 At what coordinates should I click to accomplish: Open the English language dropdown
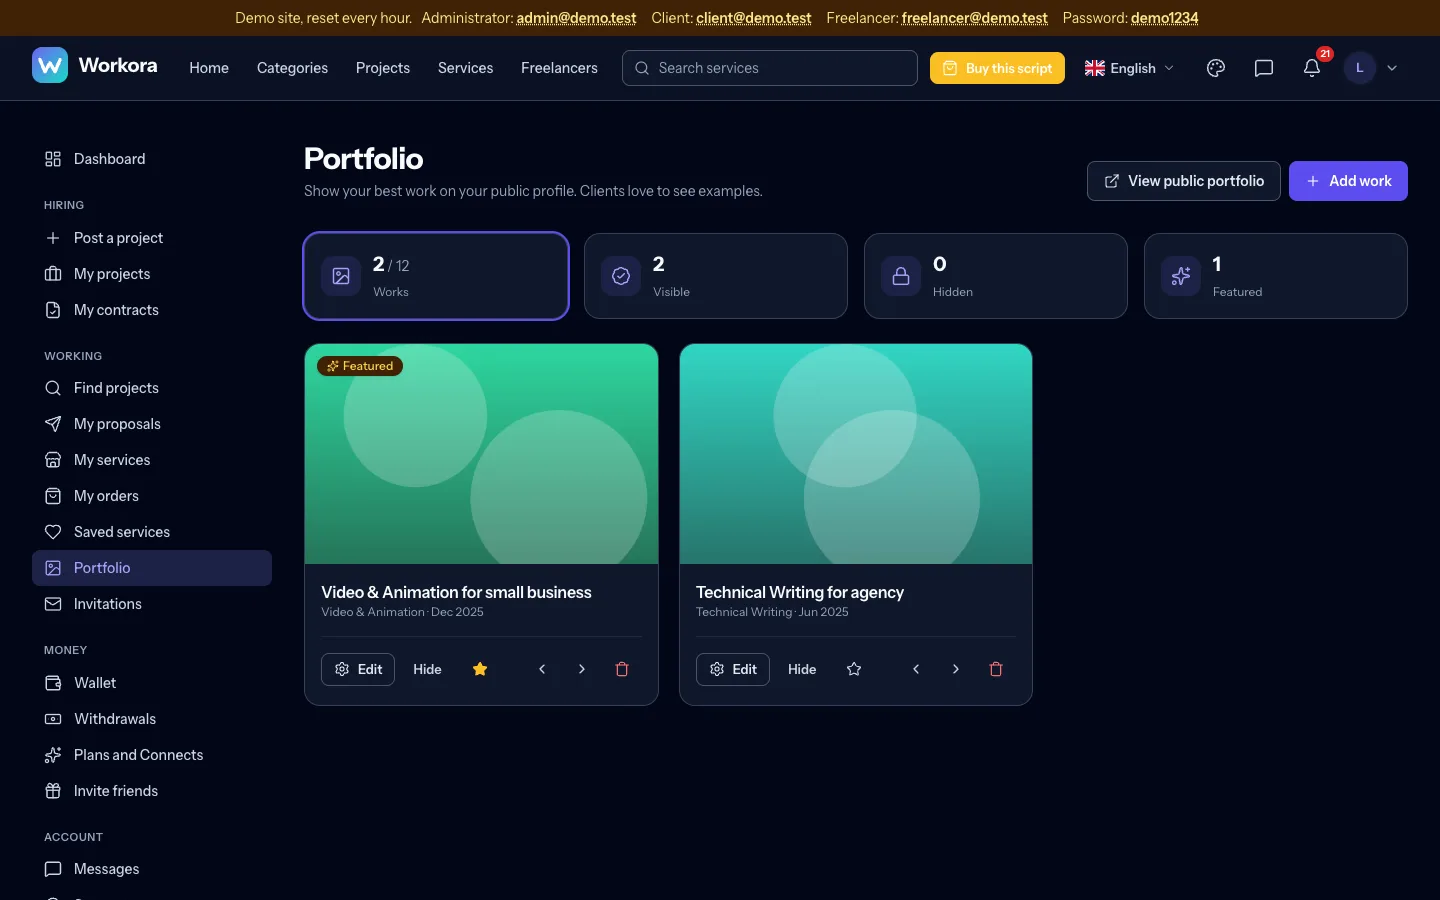pyautogui.click(x=1130, y=68)
